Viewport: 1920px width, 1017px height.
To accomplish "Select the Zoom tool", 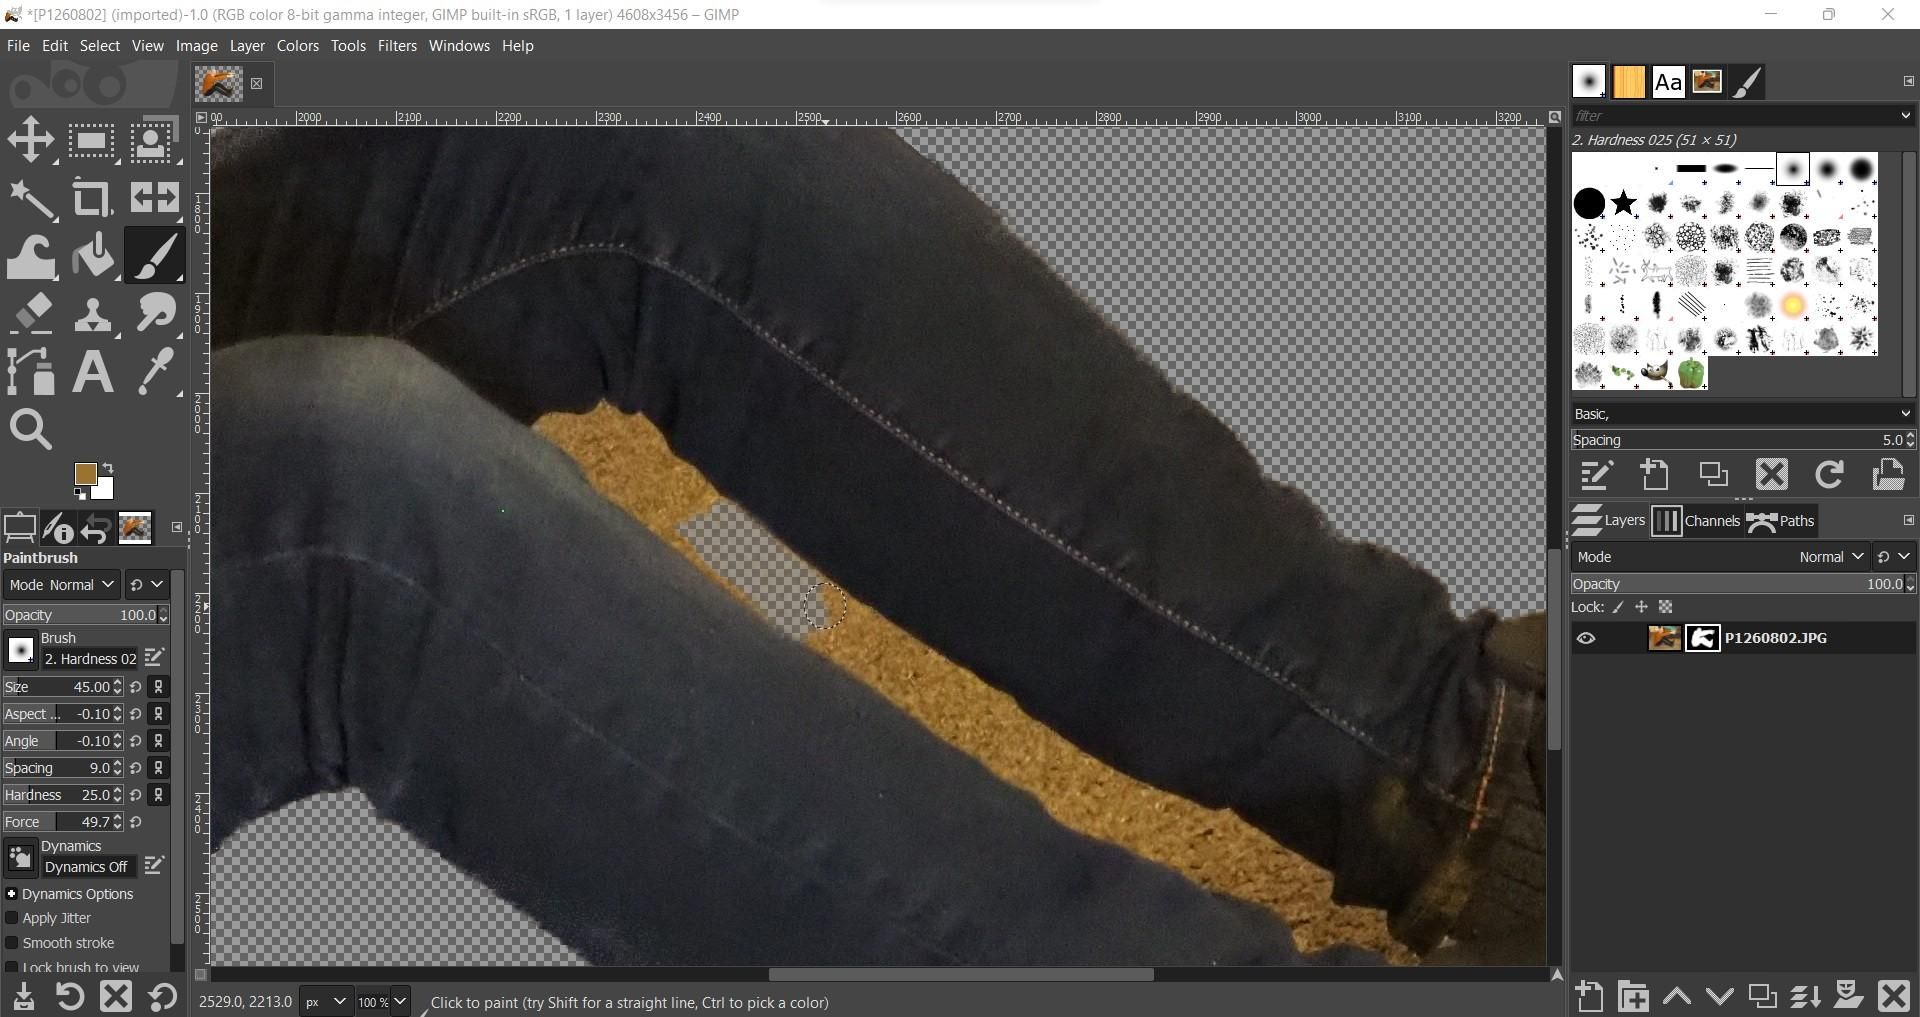I will pyautogui.click(x=31, y=429).
